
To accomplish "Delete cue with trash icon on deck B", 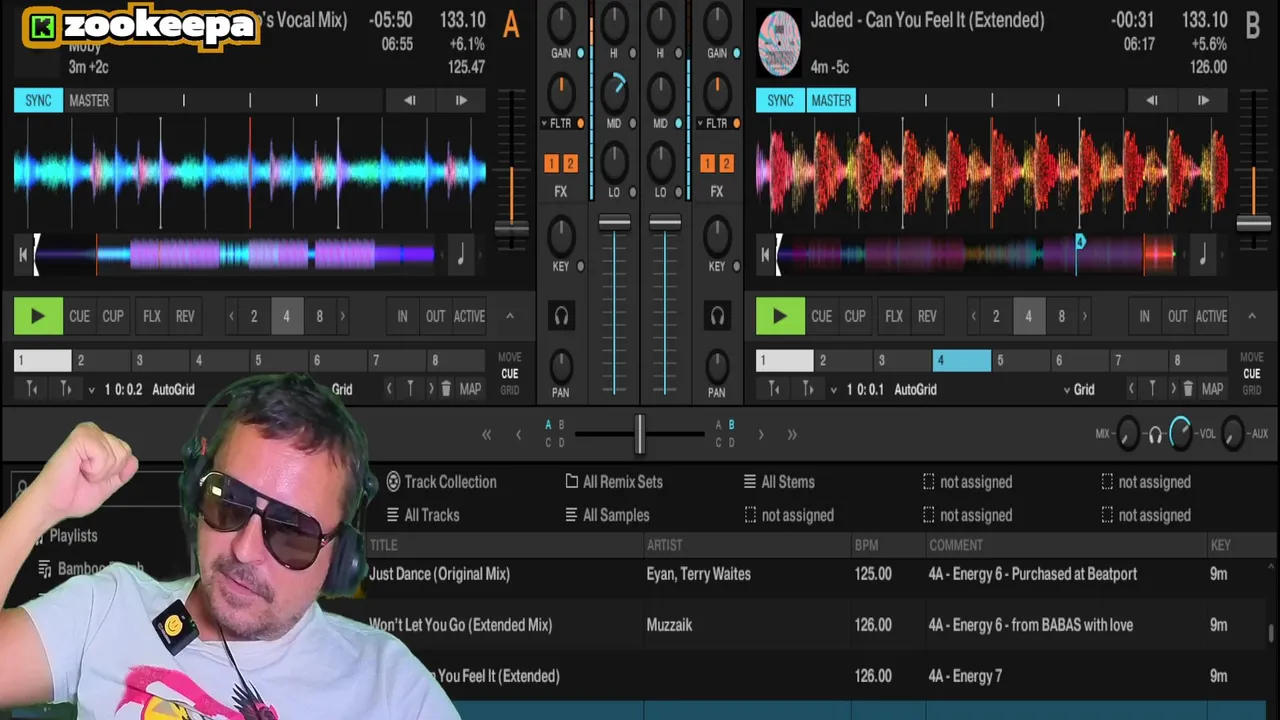I will [x=1188, y=389].
